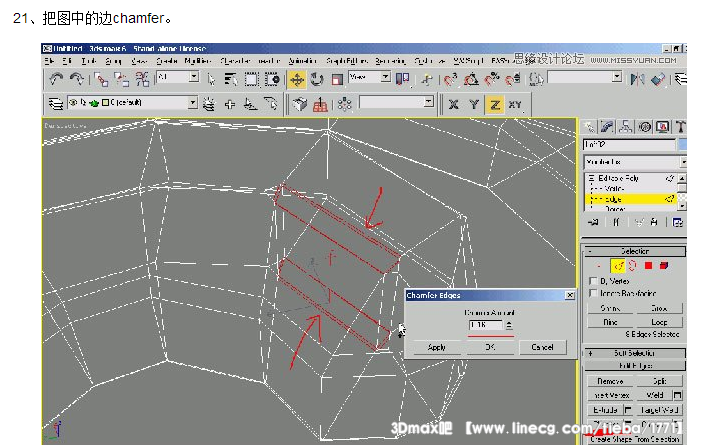Click the Mirror tool icon
The image size is (712, 445).
(x=637, y=79)
